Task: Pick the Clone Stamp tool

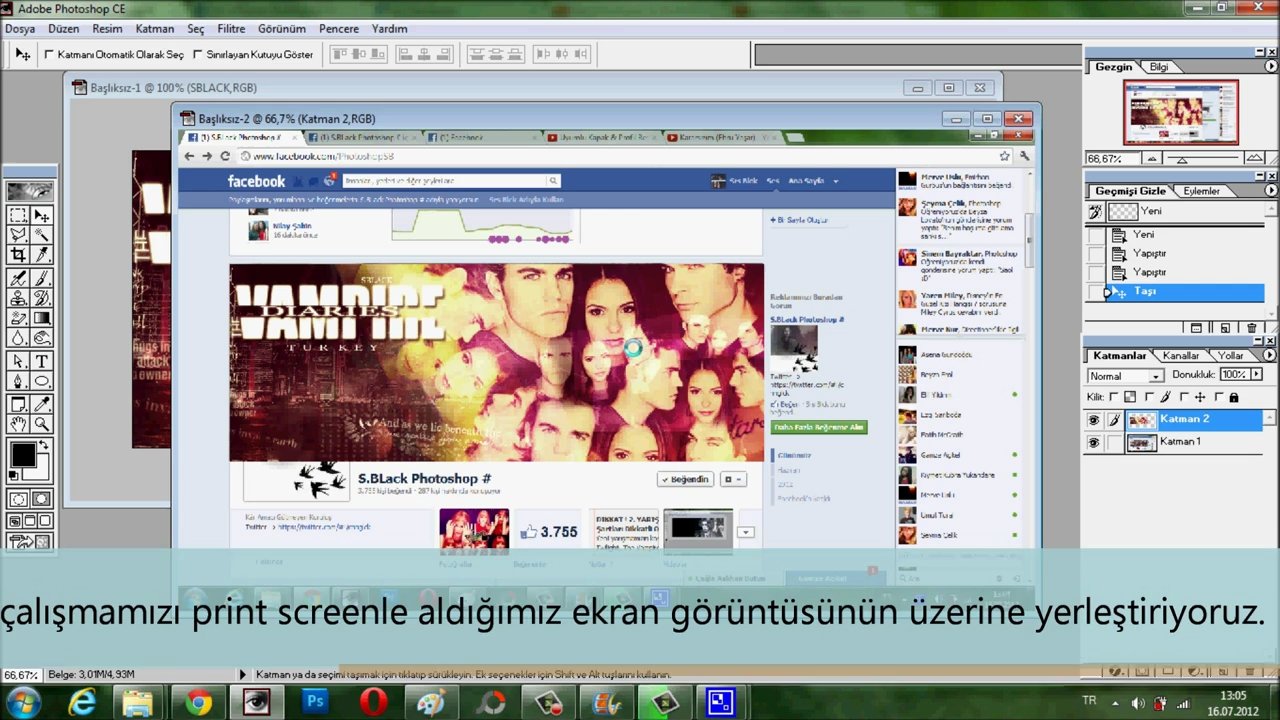Action: pos(18,298)
